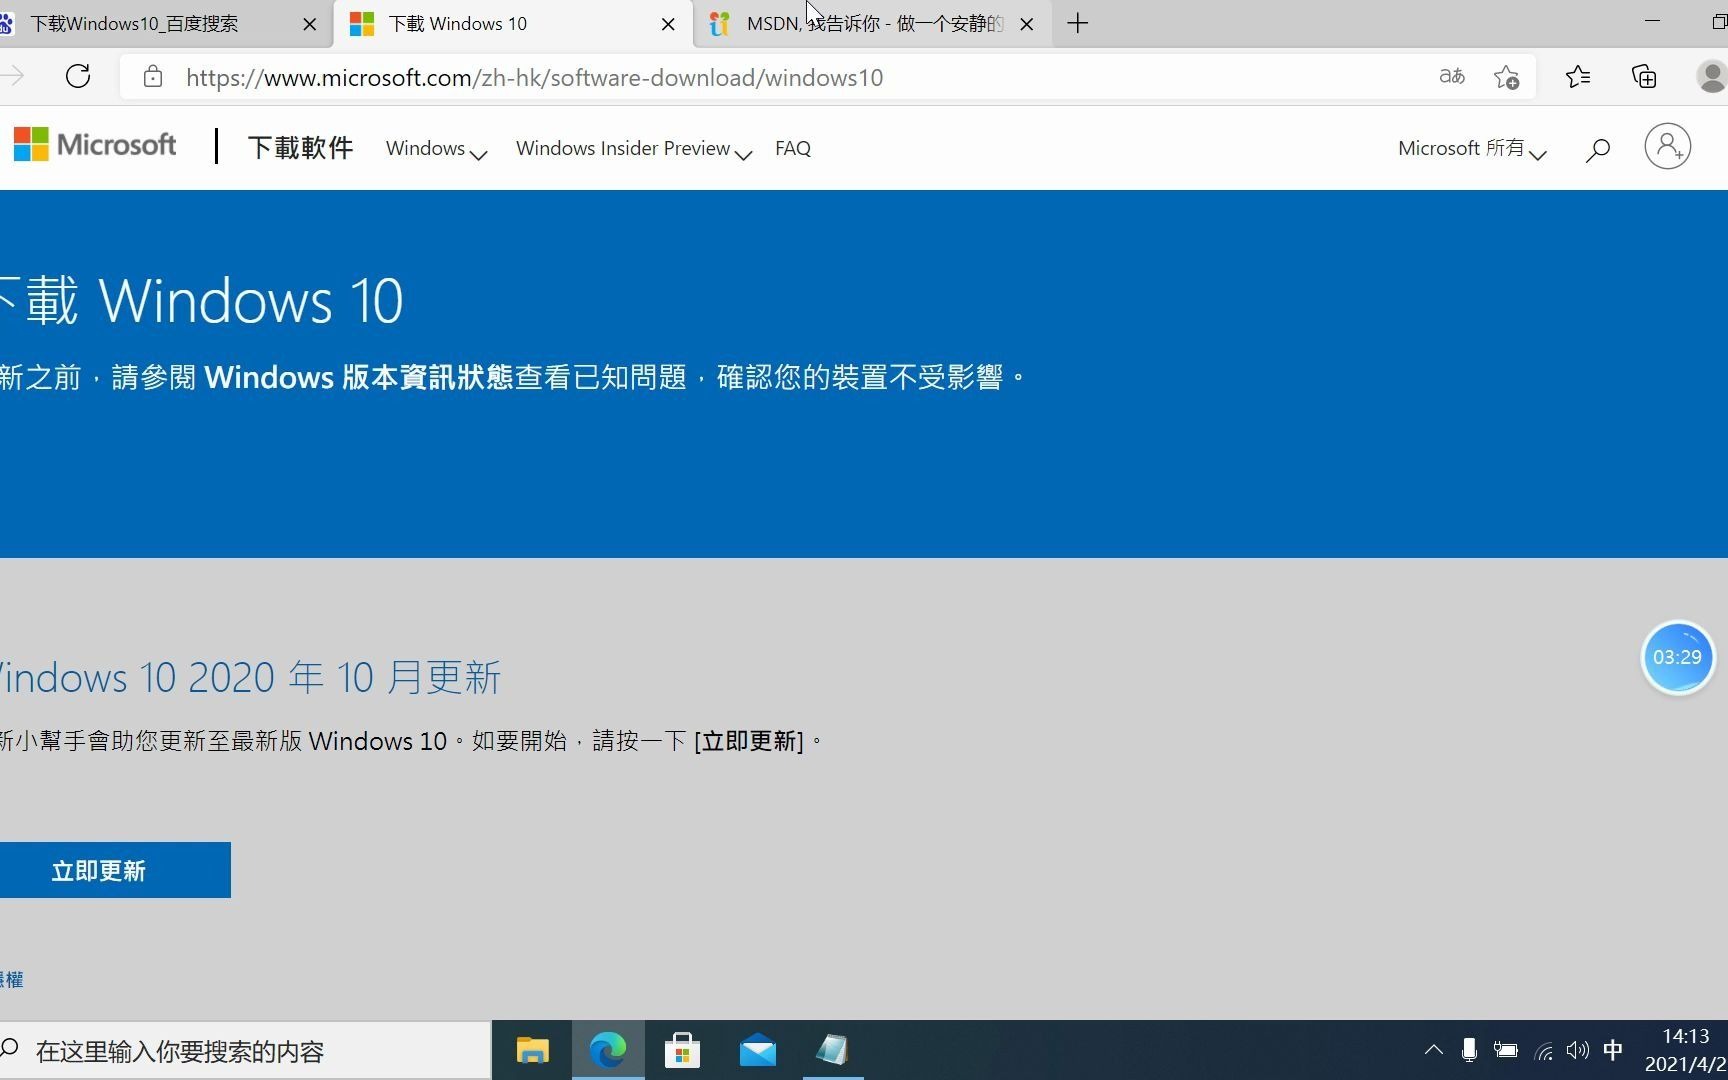Screen dimensions: 1728x1080
Task: Click the 下載軟件 heading link
Action: click(301, 148)
